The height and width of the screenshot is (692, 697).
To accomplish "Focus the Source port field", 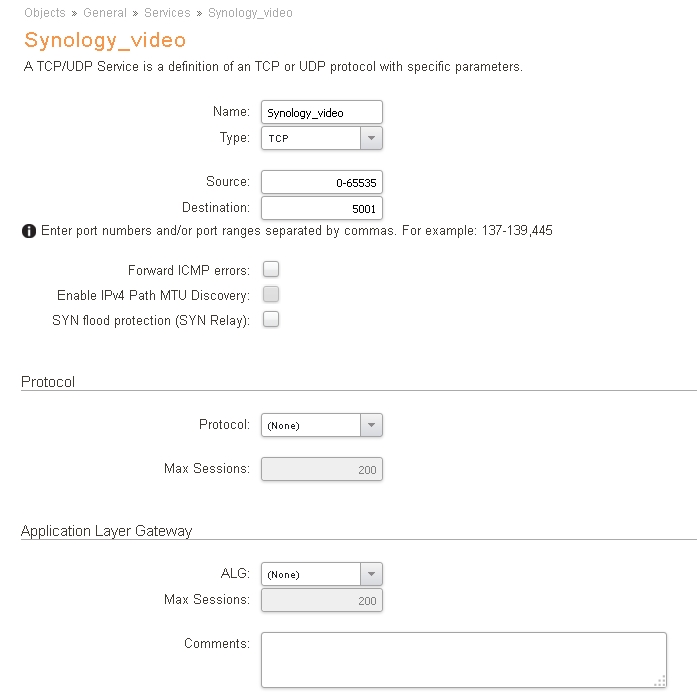I will point(322,182).
